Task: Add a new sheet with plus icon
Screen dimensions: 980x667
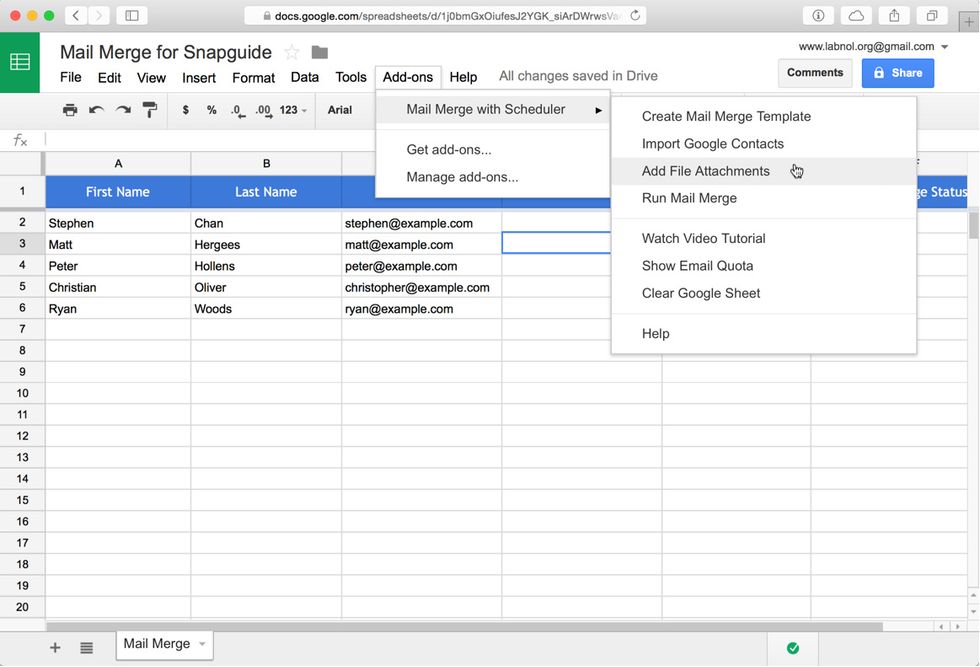Action: 55,647
